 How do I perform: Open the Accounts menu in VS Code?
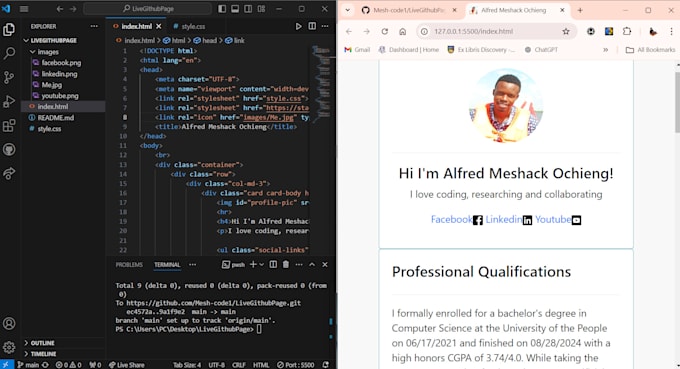(x=9, y=323)
